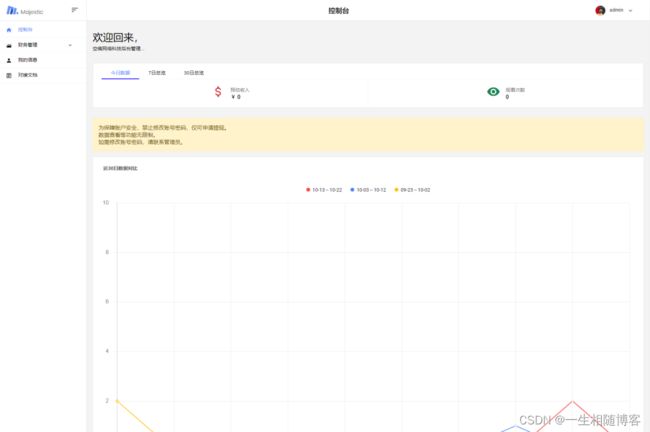The image size is (650, 432).
Task: Click the document icon for 对接文档
Action: [9, 75]
